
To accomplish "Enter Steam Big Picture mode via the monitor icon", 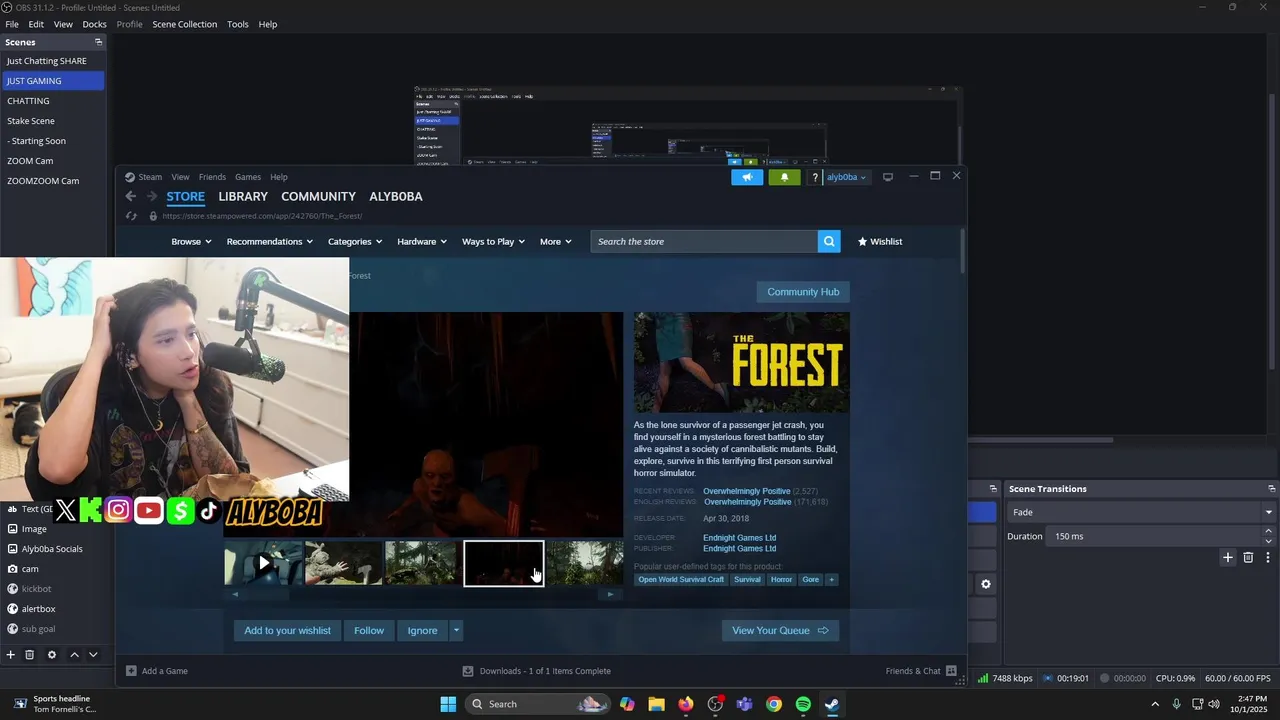I will click(887, 177).
